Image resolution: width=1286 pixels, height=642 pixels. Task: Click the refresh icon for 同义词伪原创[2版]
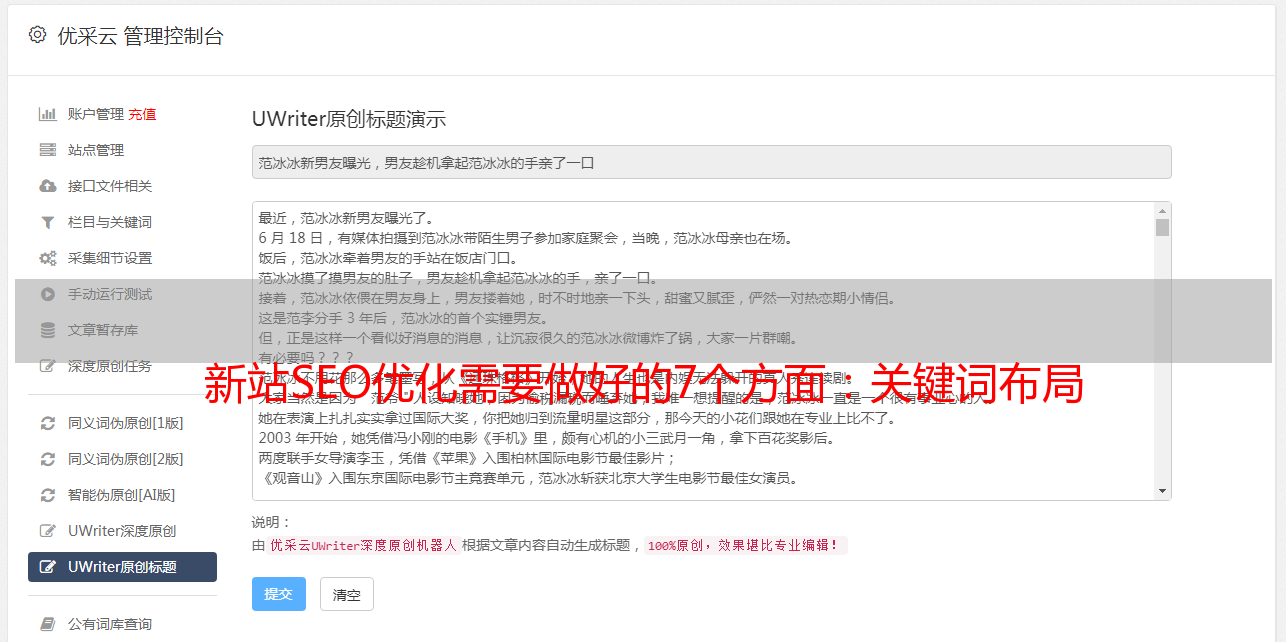(47, 459)
